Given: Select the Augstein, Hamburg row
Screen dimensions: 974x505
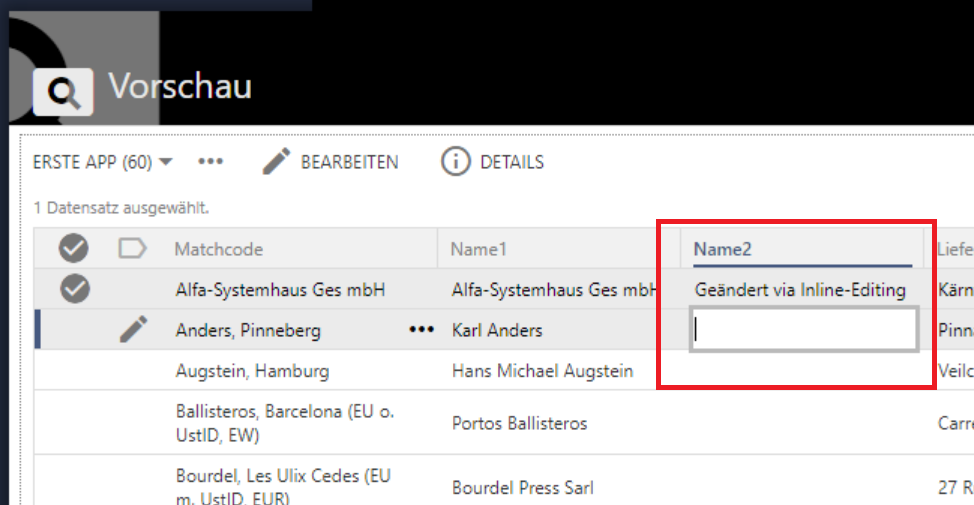Looking at the screenshot, I should (252, 371).
